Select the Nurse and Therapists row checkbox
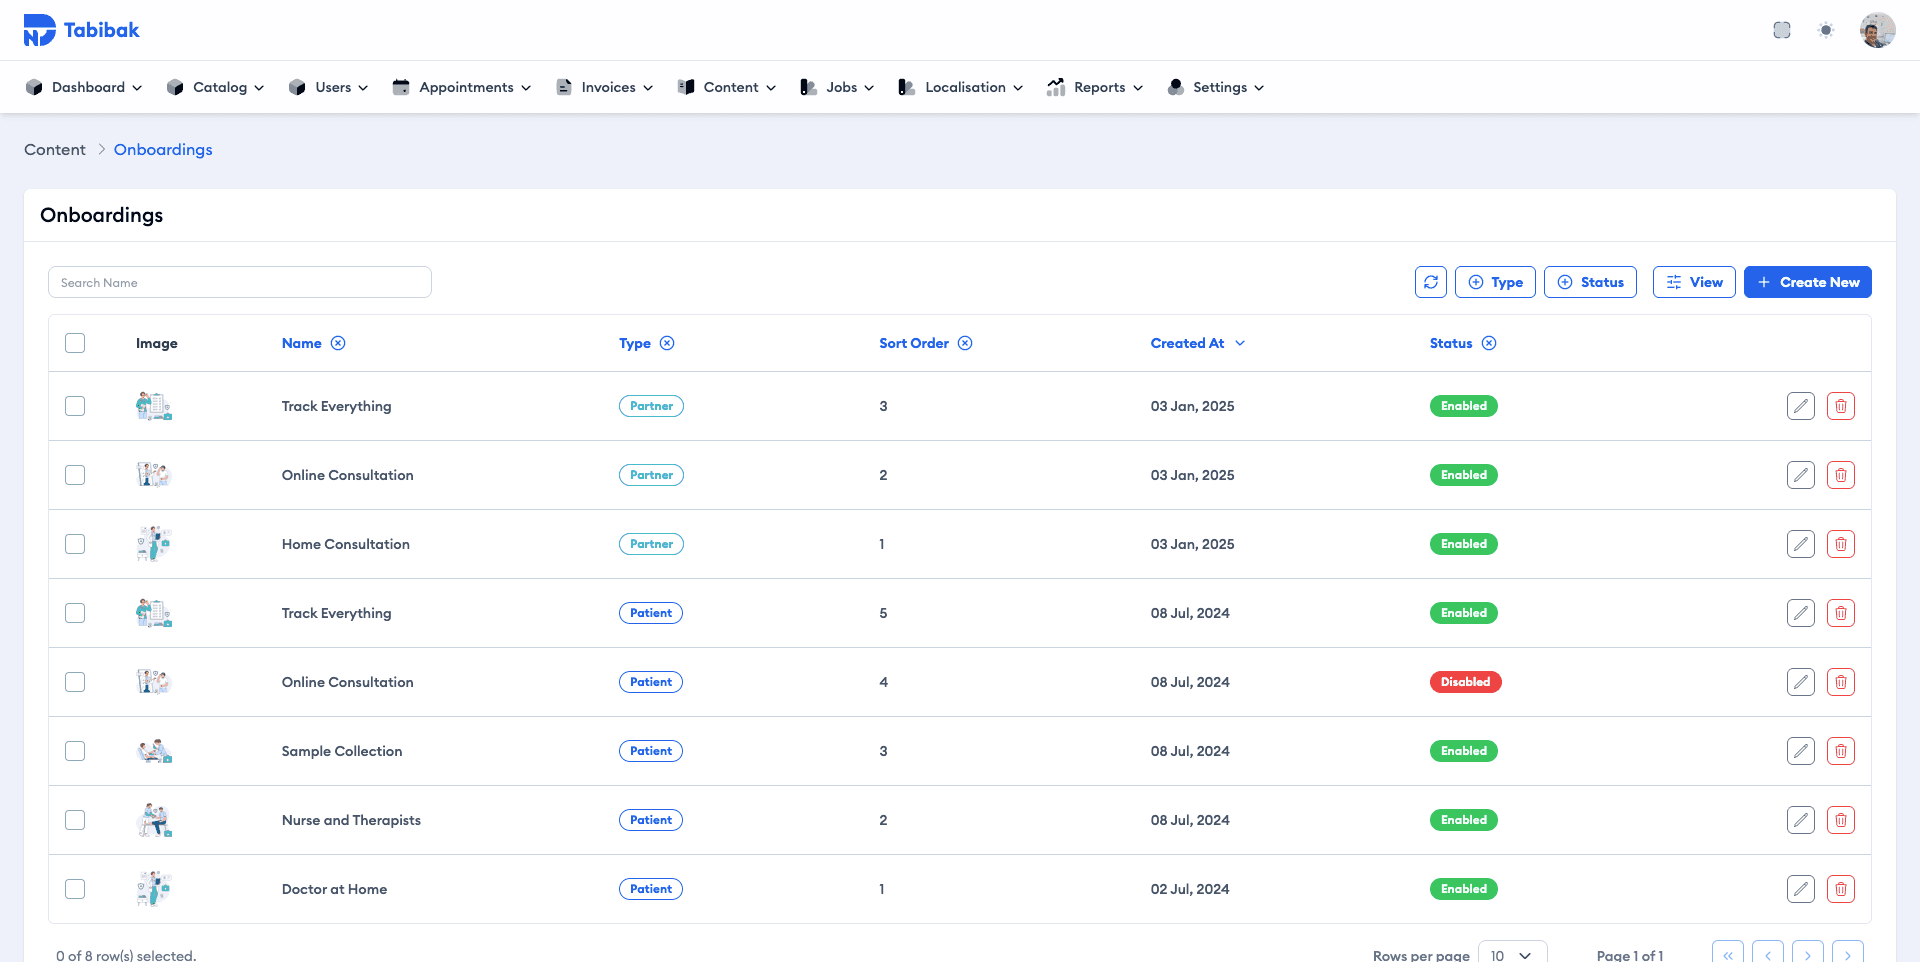This screenshot has width=1920, height=962. click(75, 820)
